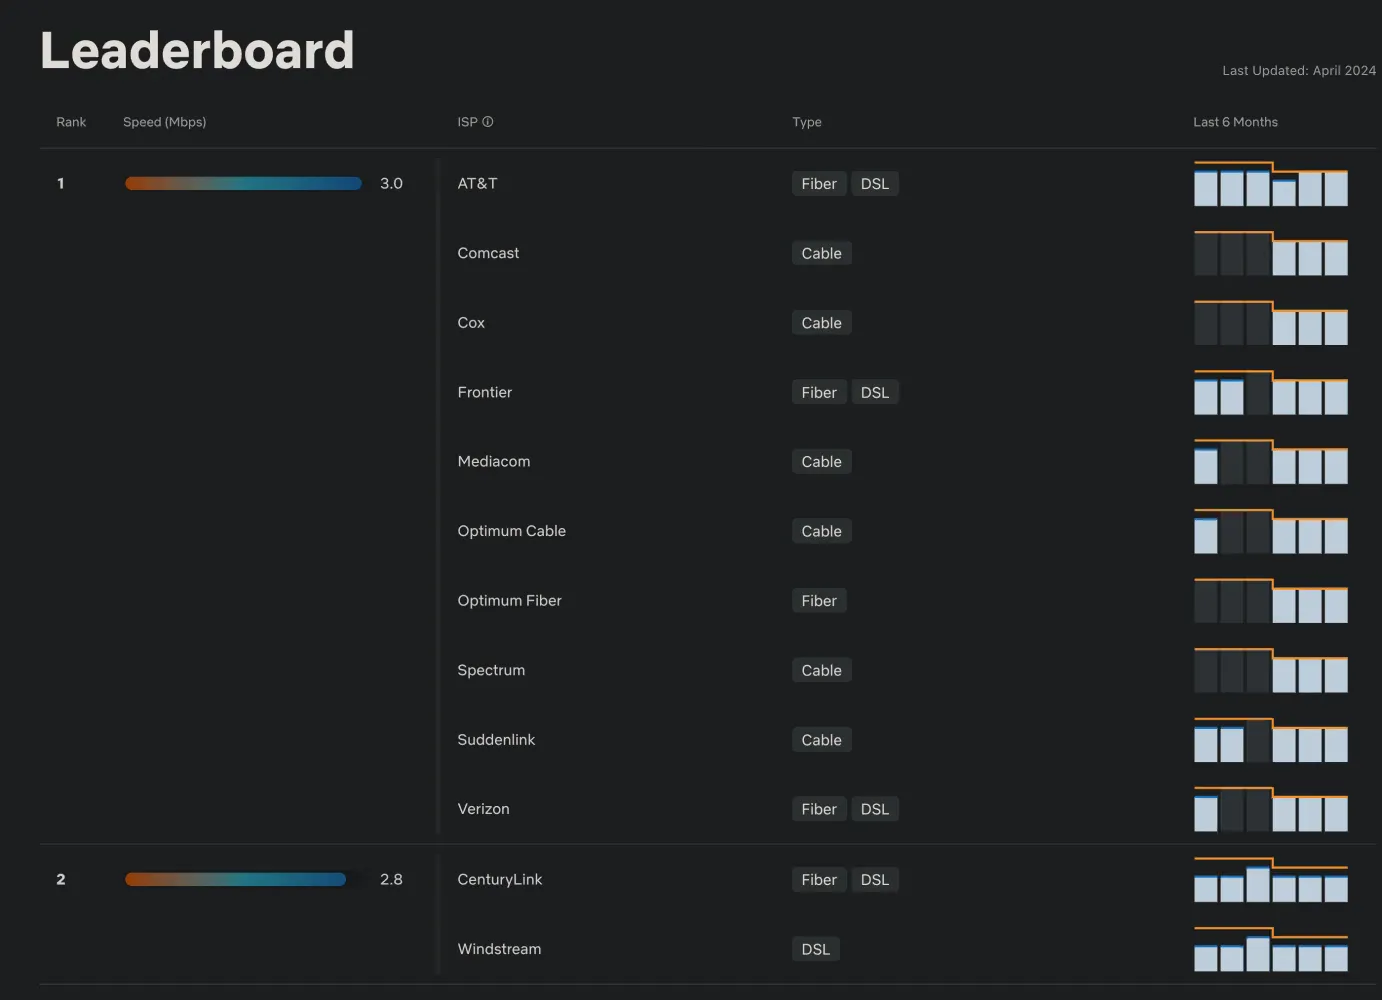
Task: Open AT&T's last 6 months chart
Action: click(1271, 183)
